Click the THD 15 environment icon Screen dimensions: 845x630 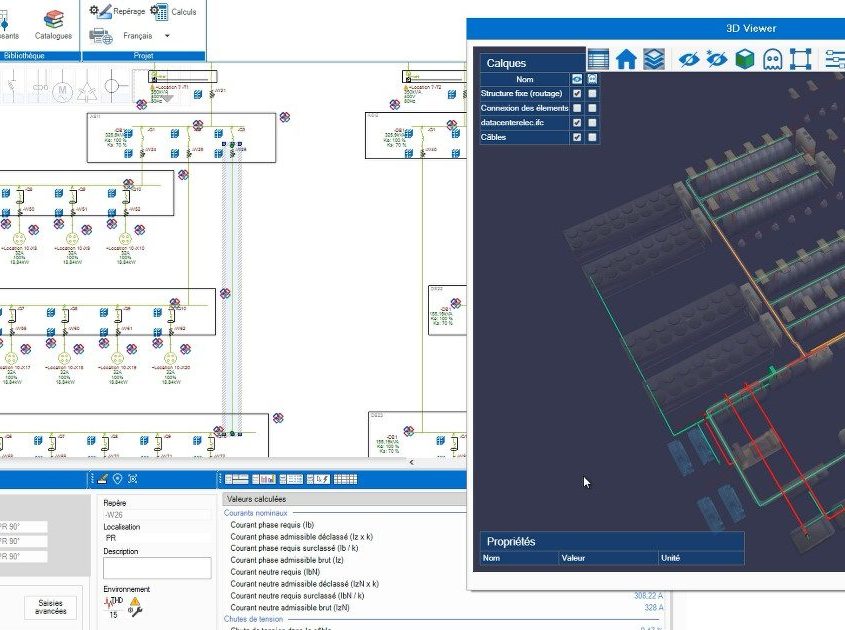click(114, 607)
